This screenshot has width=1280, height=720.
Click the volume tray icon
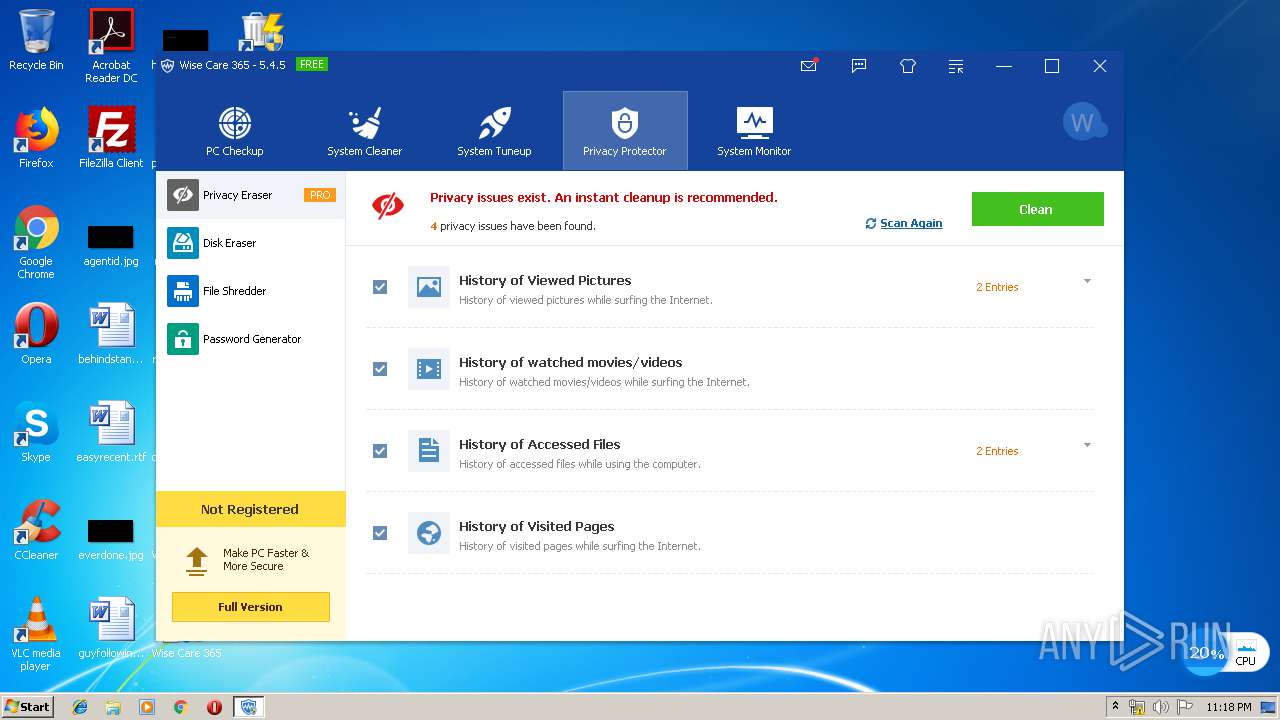click(1161, 707)
